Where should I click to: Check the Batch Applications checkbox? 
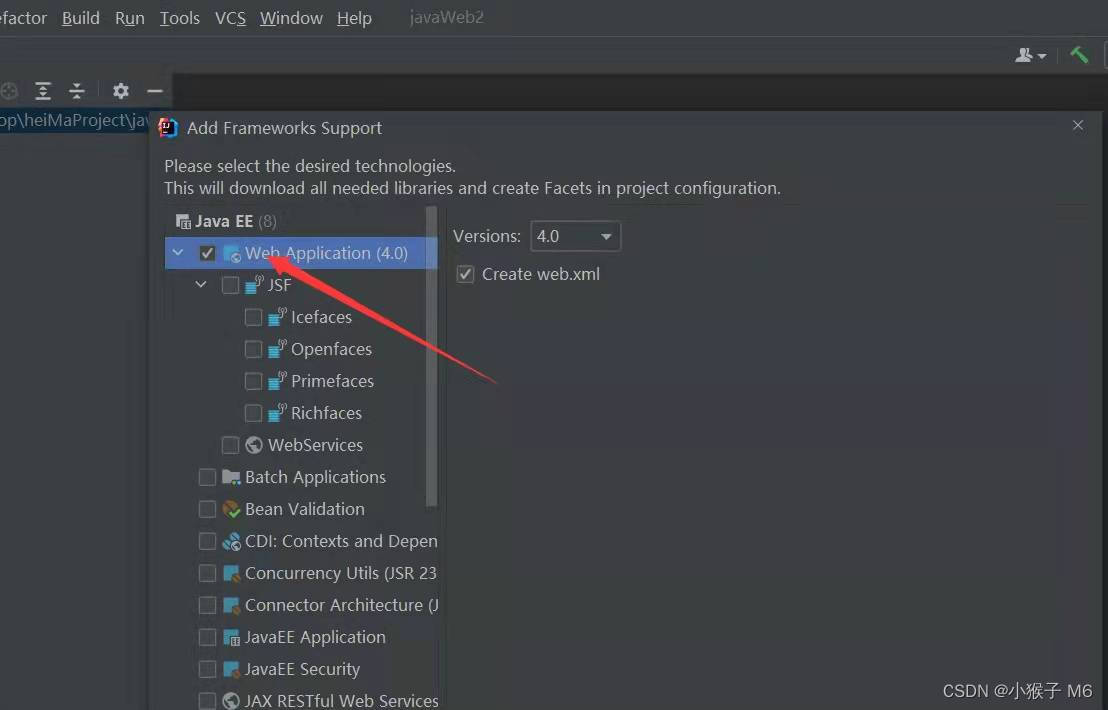[207, 478]
